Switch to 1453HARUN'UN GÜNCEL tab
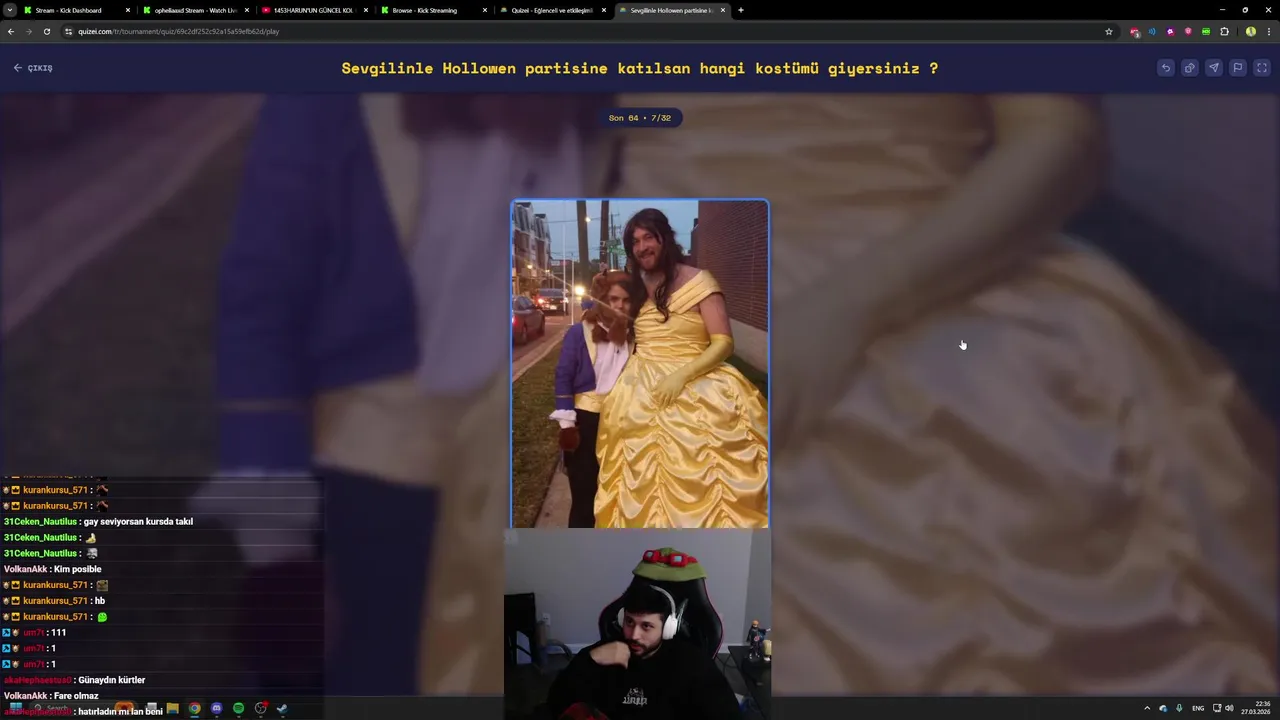The height and width of the screenshot is (720, 1280). click(313, 10)
